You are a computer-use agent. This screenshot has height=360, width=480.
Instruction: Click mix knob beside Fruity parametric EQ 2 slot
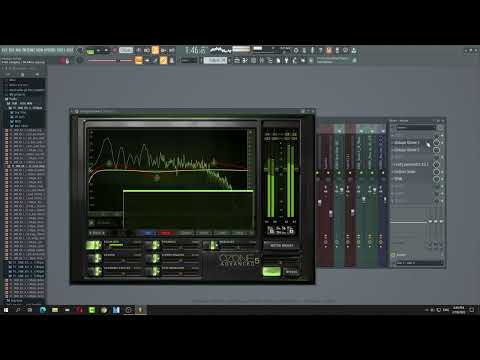(436, 164)
